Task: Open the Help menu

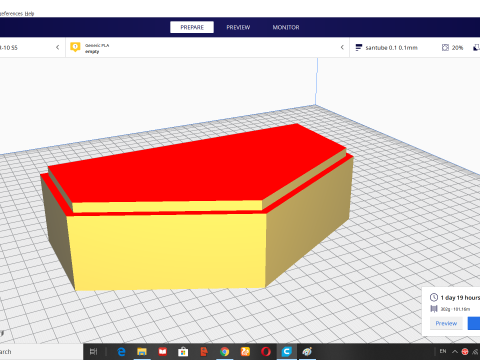Action: (x=30, y=14)
